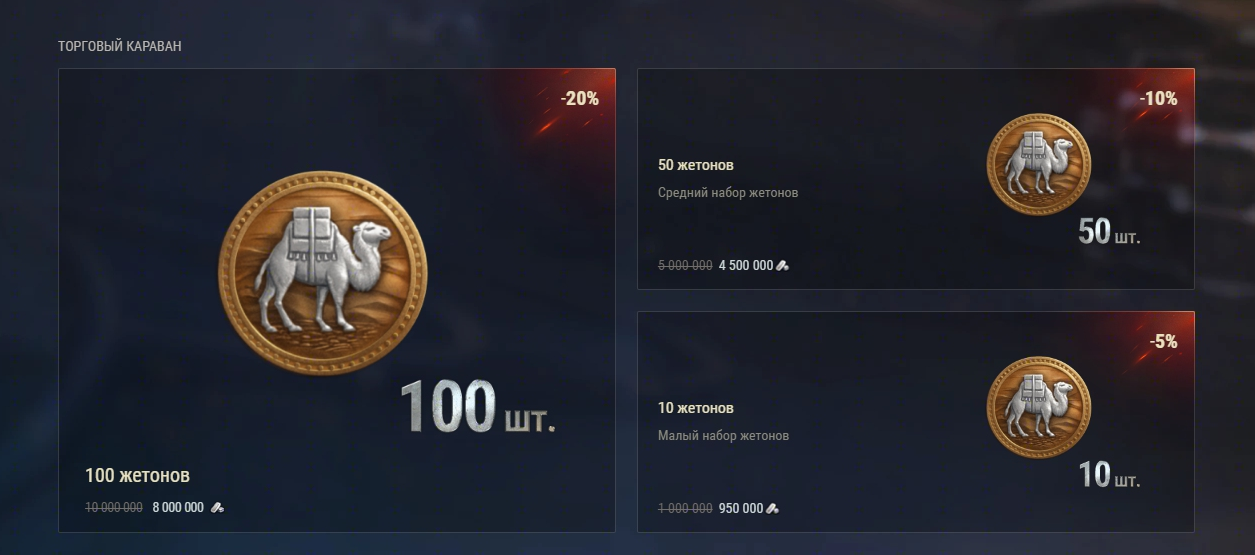Click the camel coin icon in 50 жетонов card
The height and width of the screenshot is (555, 1255).
click(1039, 164)
